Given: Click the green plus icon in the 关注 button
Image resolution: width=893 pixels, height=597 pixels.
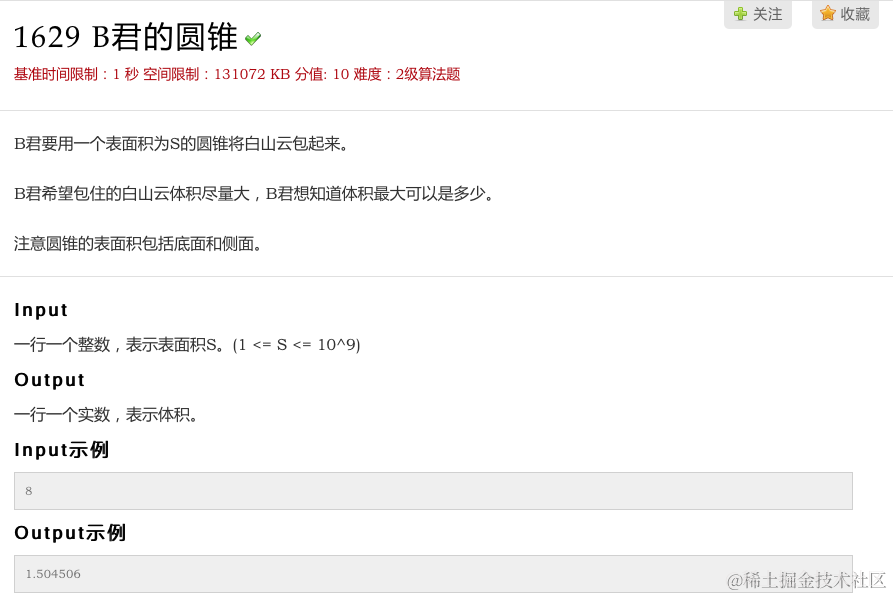Looking at the screenshot, I should 740,14.
